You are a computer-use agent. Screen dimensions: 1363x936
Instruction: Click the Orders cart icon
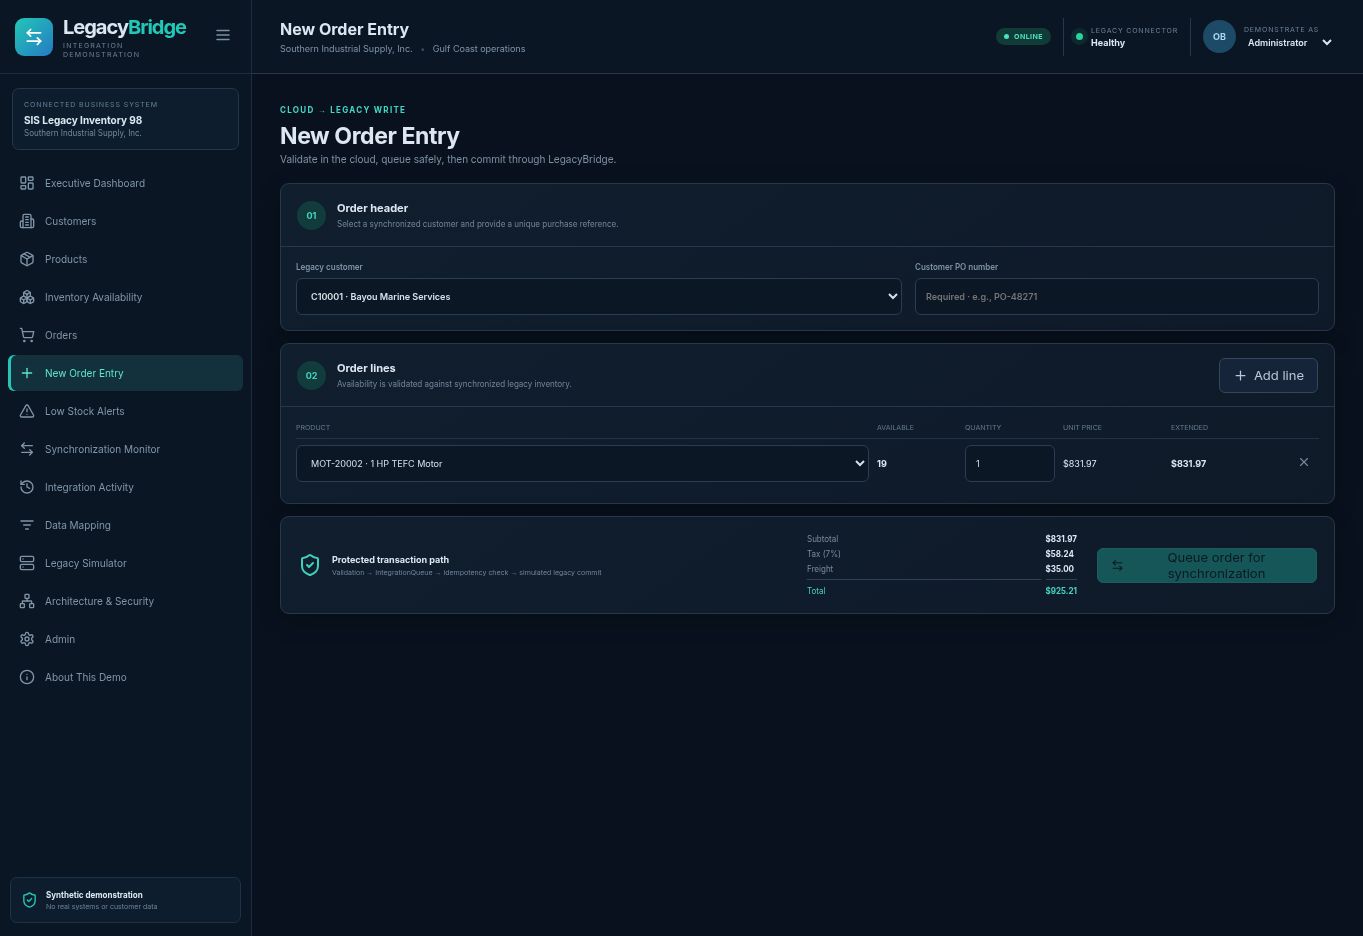(27, 335)
